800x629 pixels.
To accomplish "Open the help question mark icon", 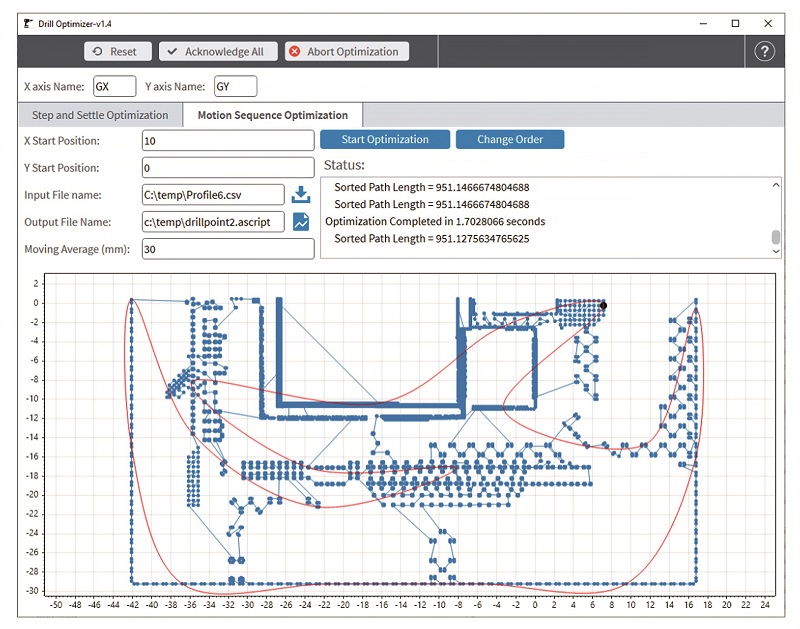I will point(764,52).
